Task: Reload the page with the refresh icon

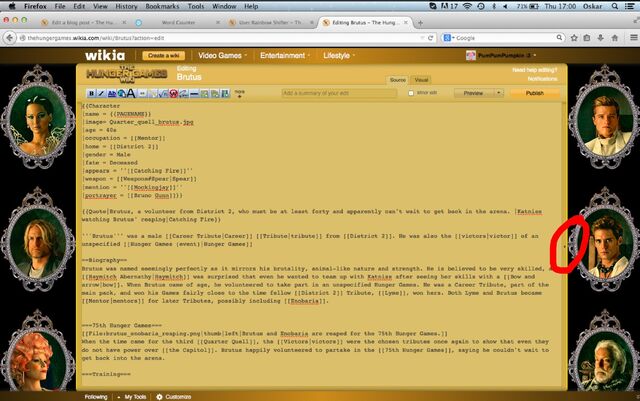Action: click(x=430, y=38)
